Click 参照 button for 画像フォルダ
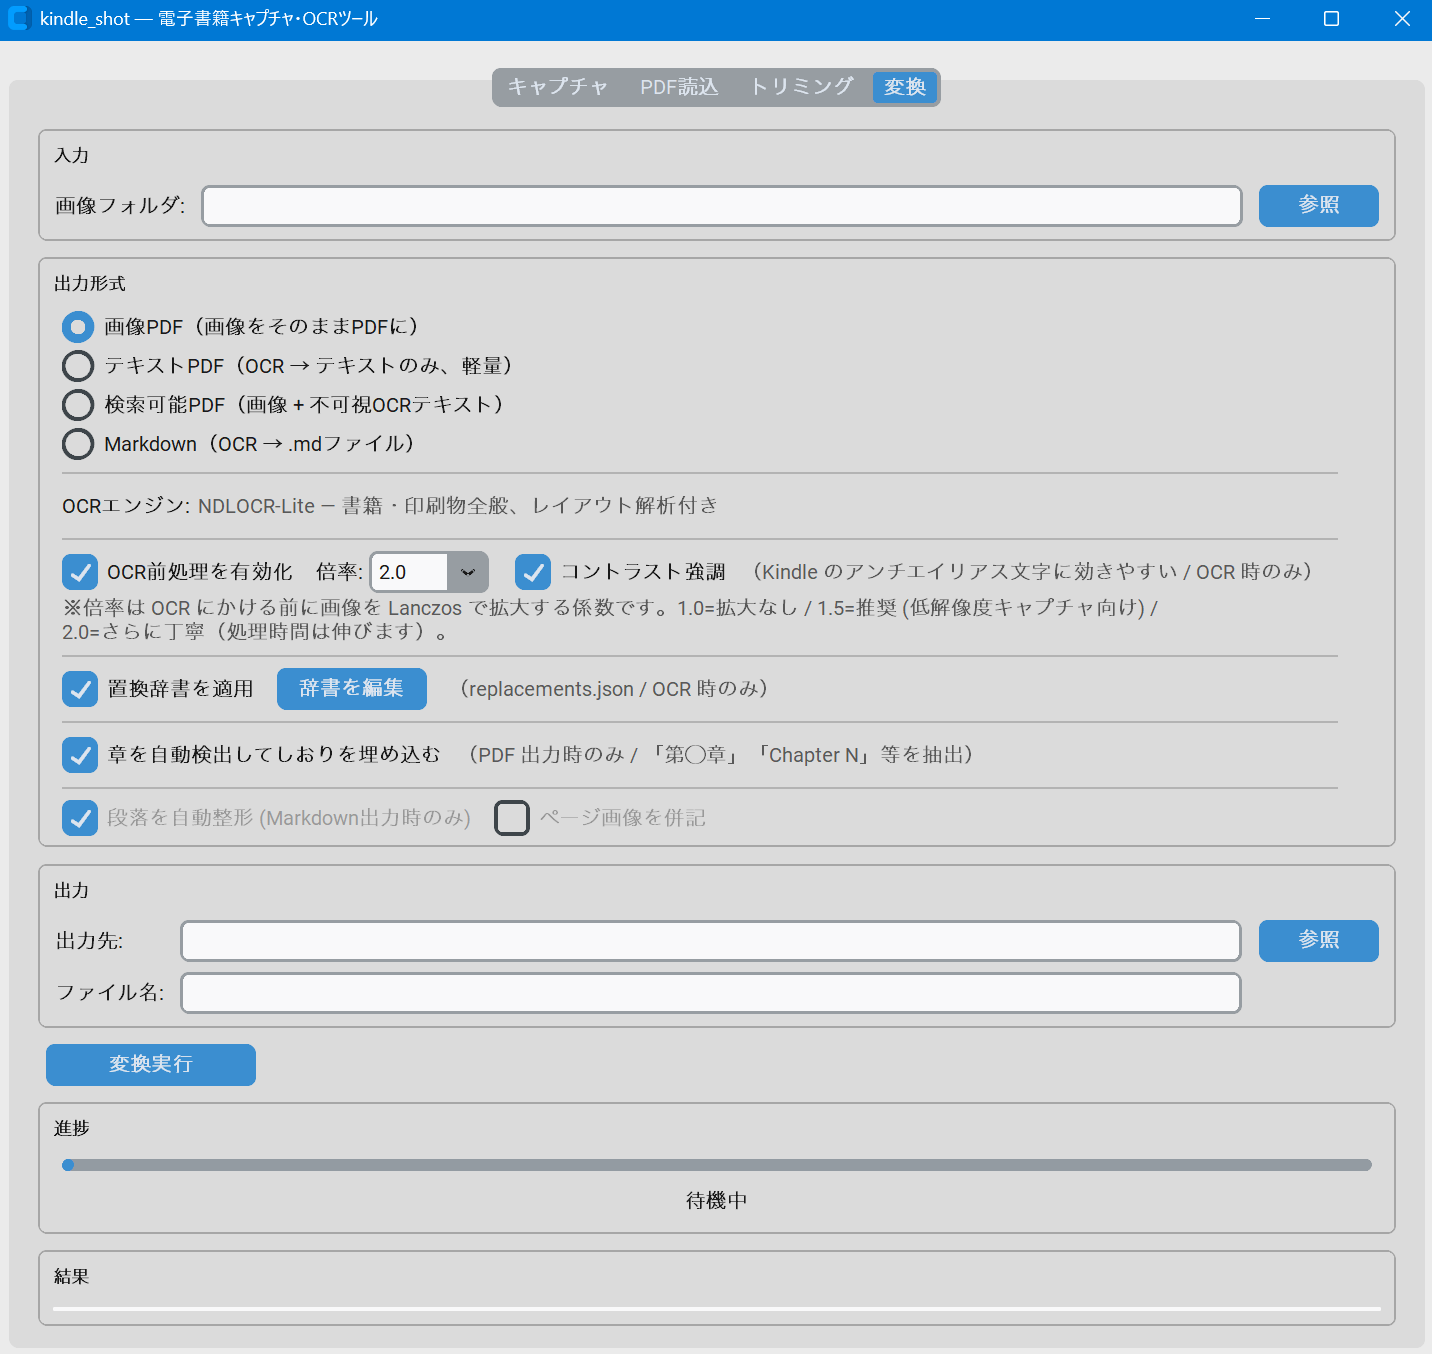This screenshot has width=1432, height=1354. (1318, 206)
